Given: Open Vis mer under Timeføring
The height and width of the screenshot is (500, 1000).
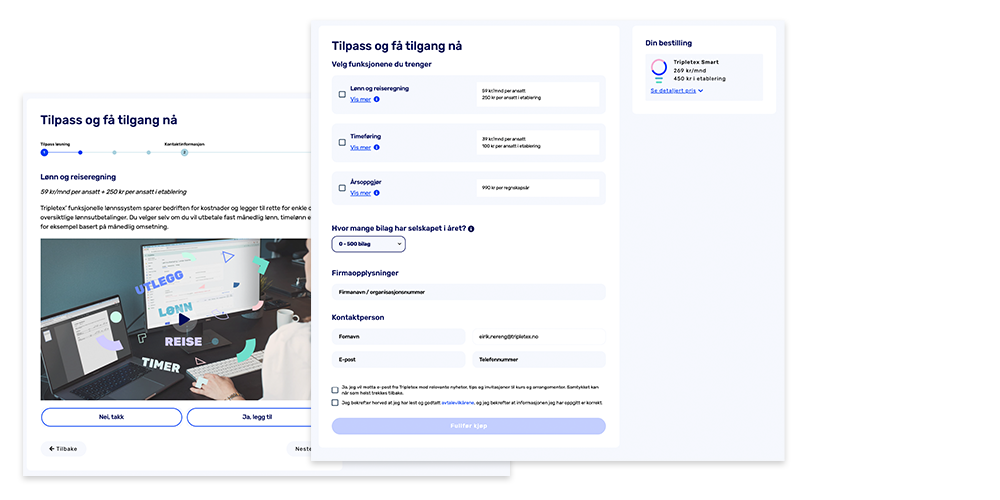Looking at the screenshot, I should pyautogui.click(x=360, y=147).
